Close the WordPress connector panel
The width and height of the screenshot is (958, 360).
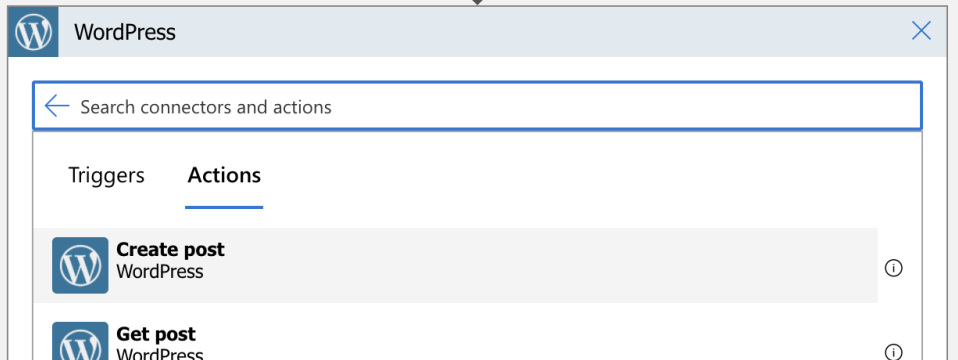[921, 31]
